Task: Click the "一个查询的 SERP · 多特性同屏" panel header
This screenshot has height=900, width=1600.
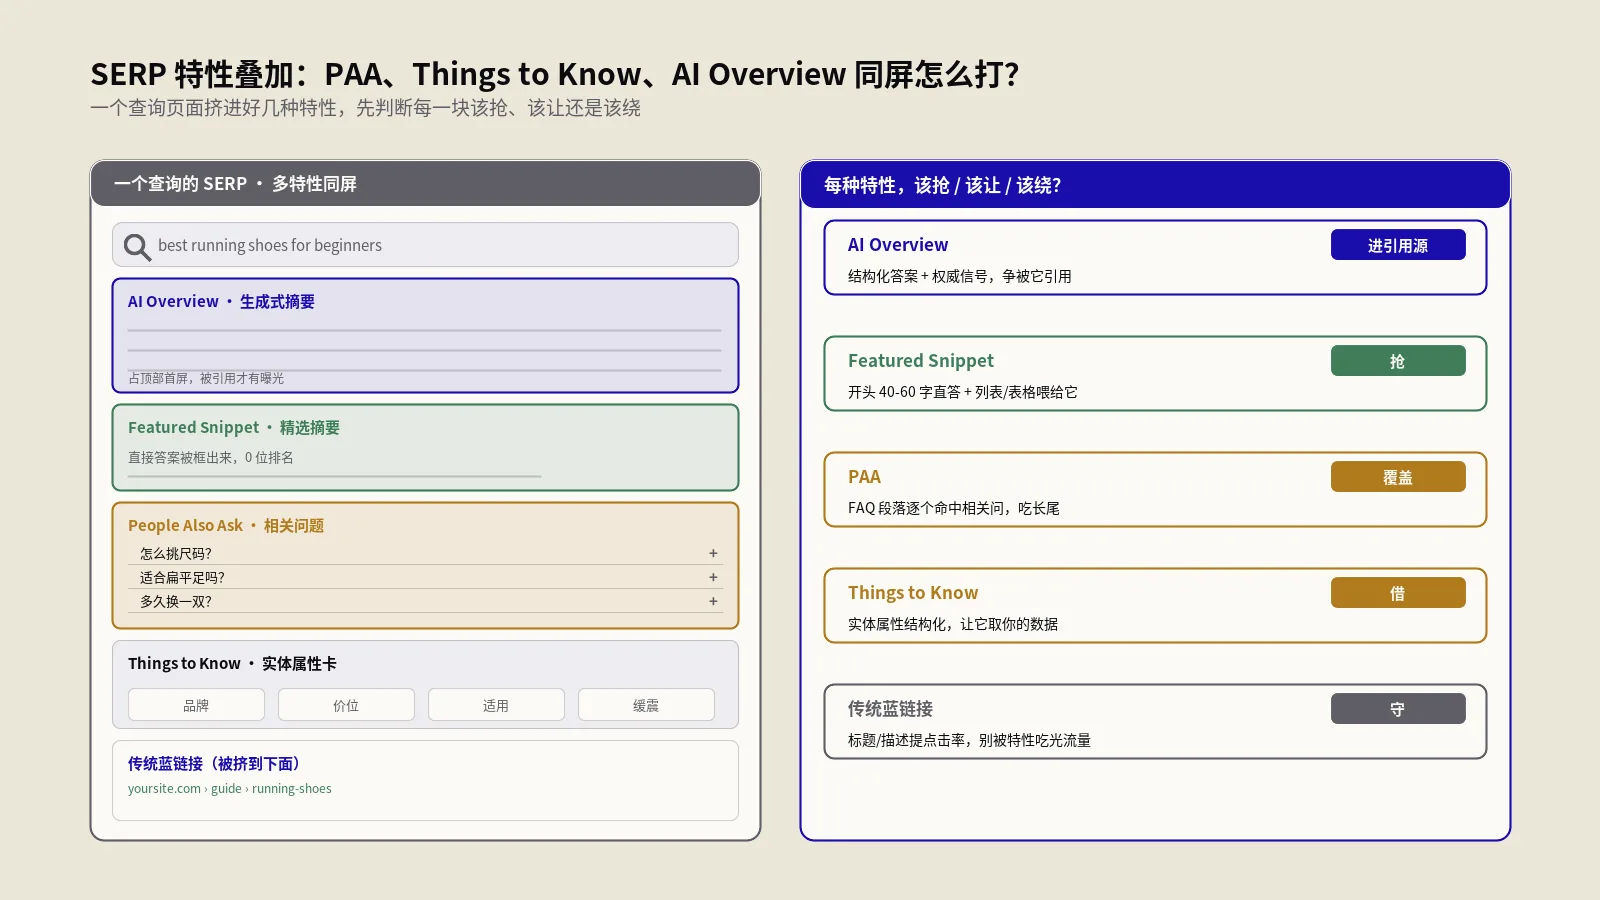Action: tap(426, 184)
